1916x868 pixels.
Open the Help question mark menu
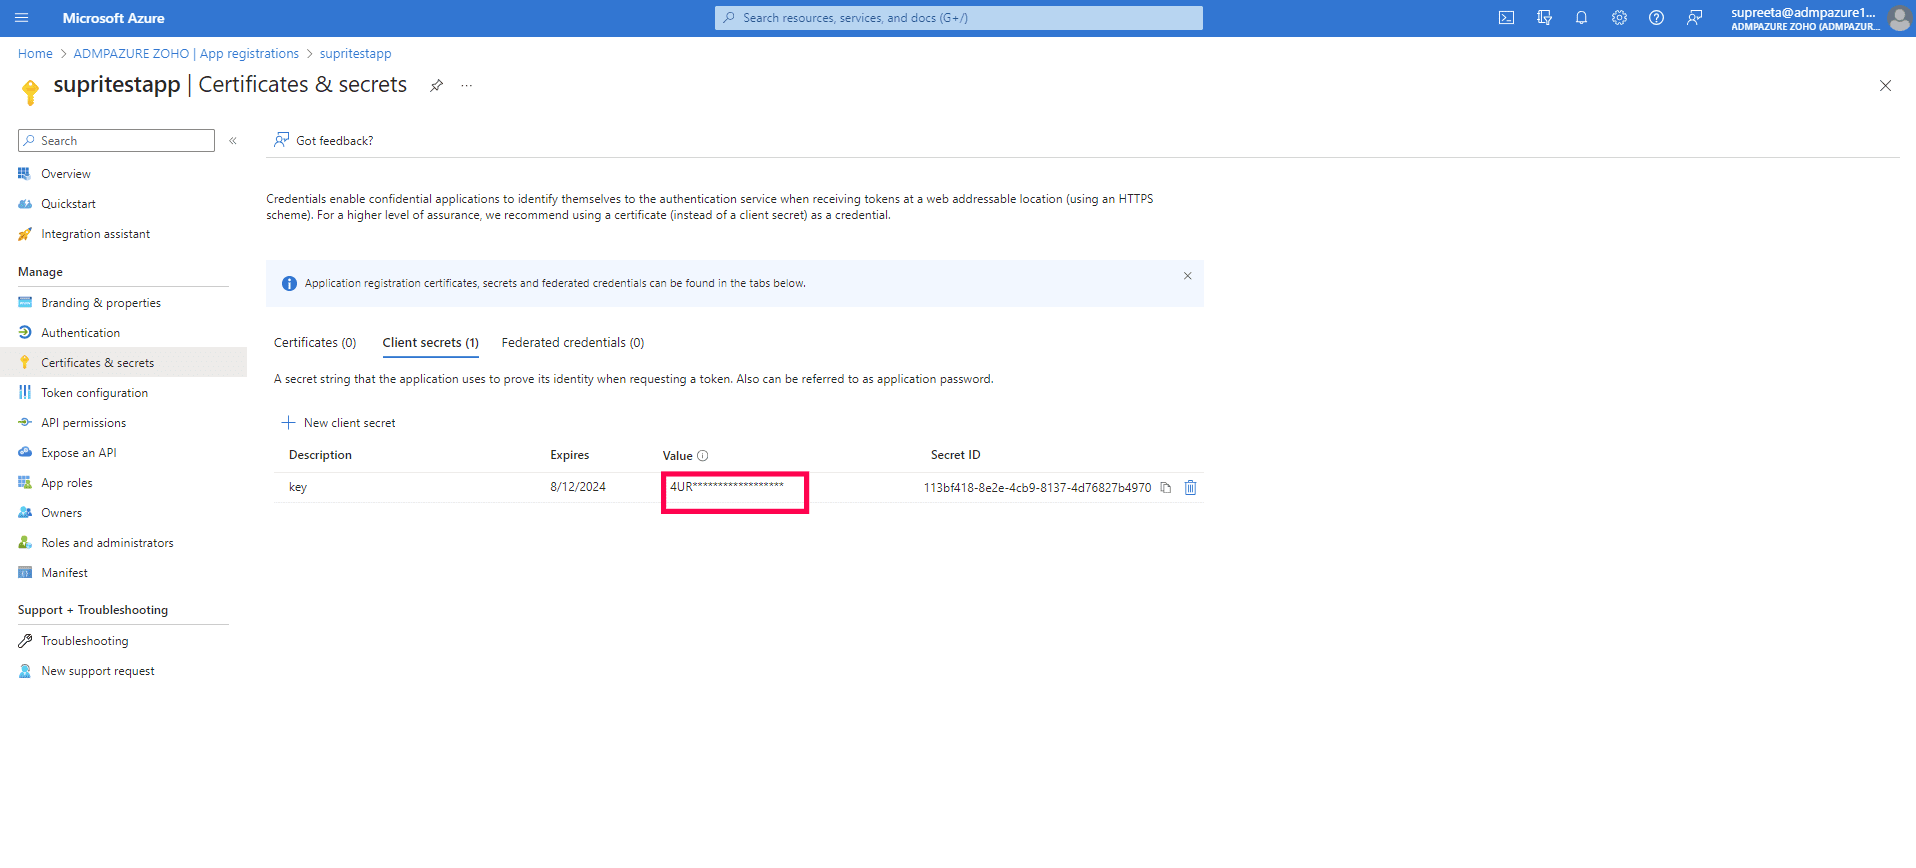click(1656, 18)
